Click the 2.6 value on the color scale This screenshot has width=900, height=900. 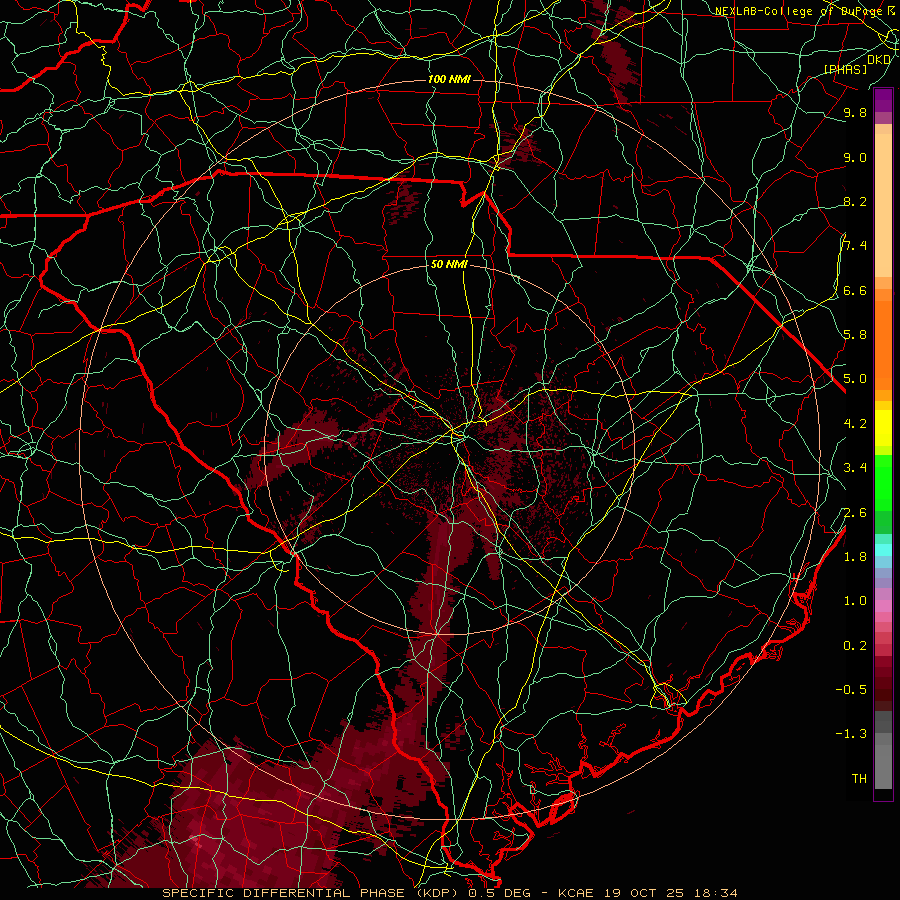click(855, 513)
